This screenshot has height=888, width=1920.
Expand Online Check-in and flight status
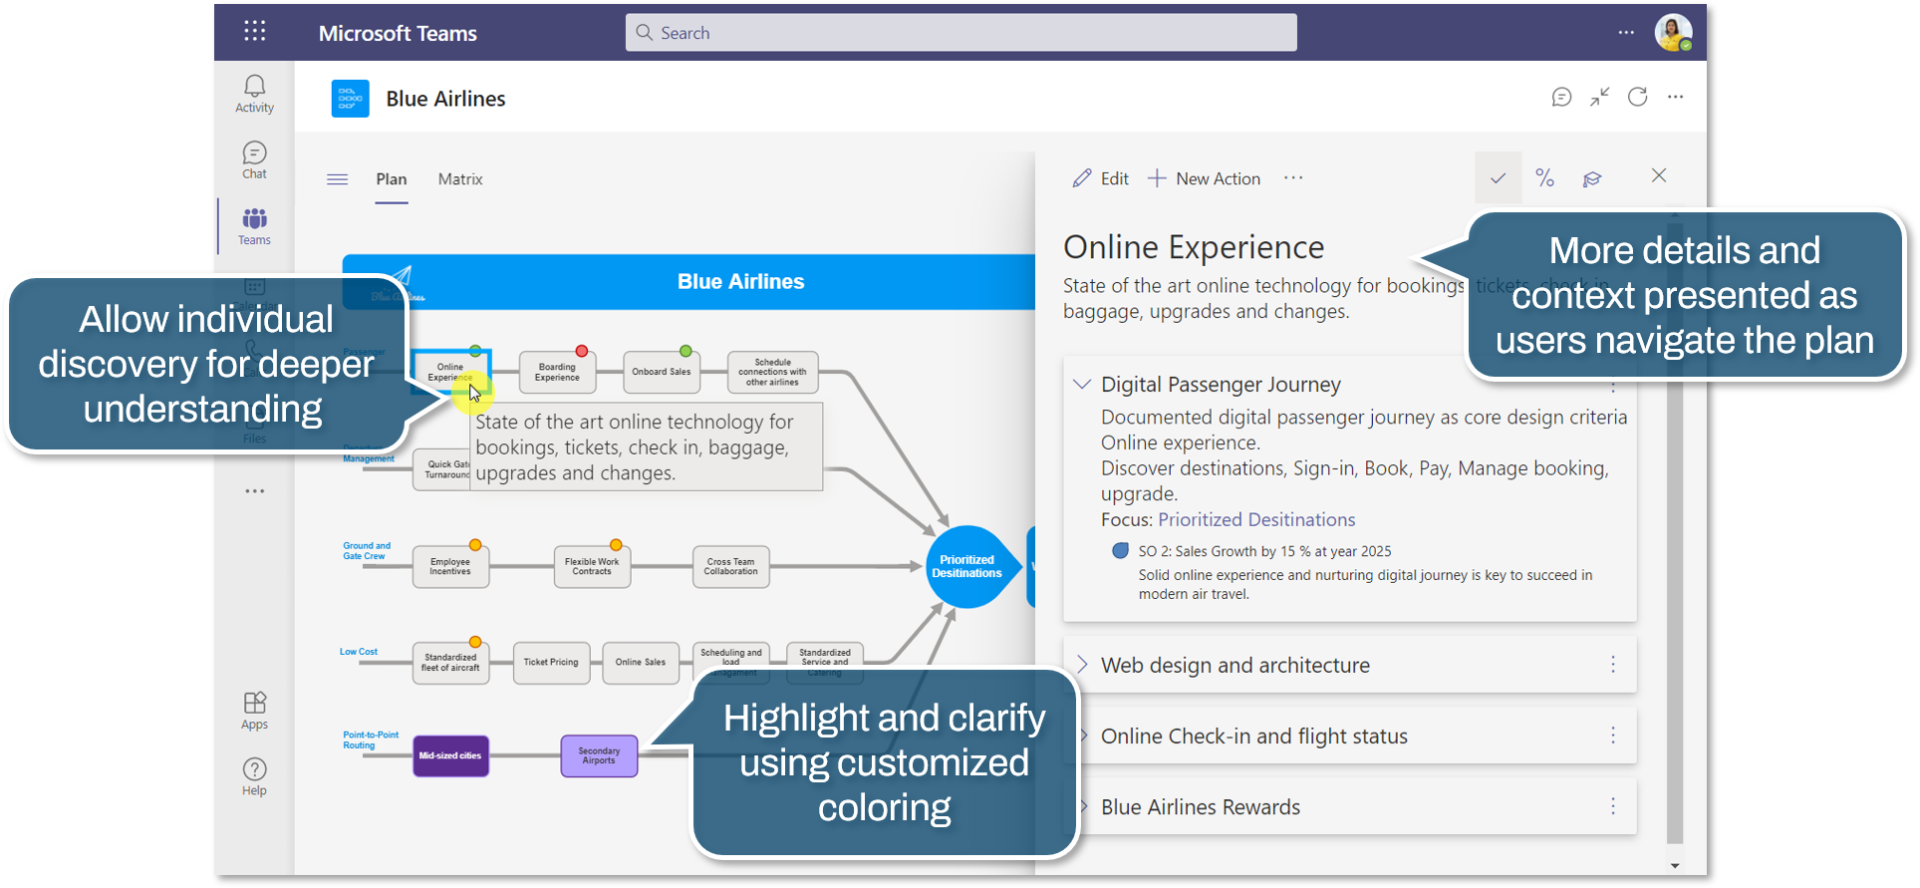coord(1085,735)
